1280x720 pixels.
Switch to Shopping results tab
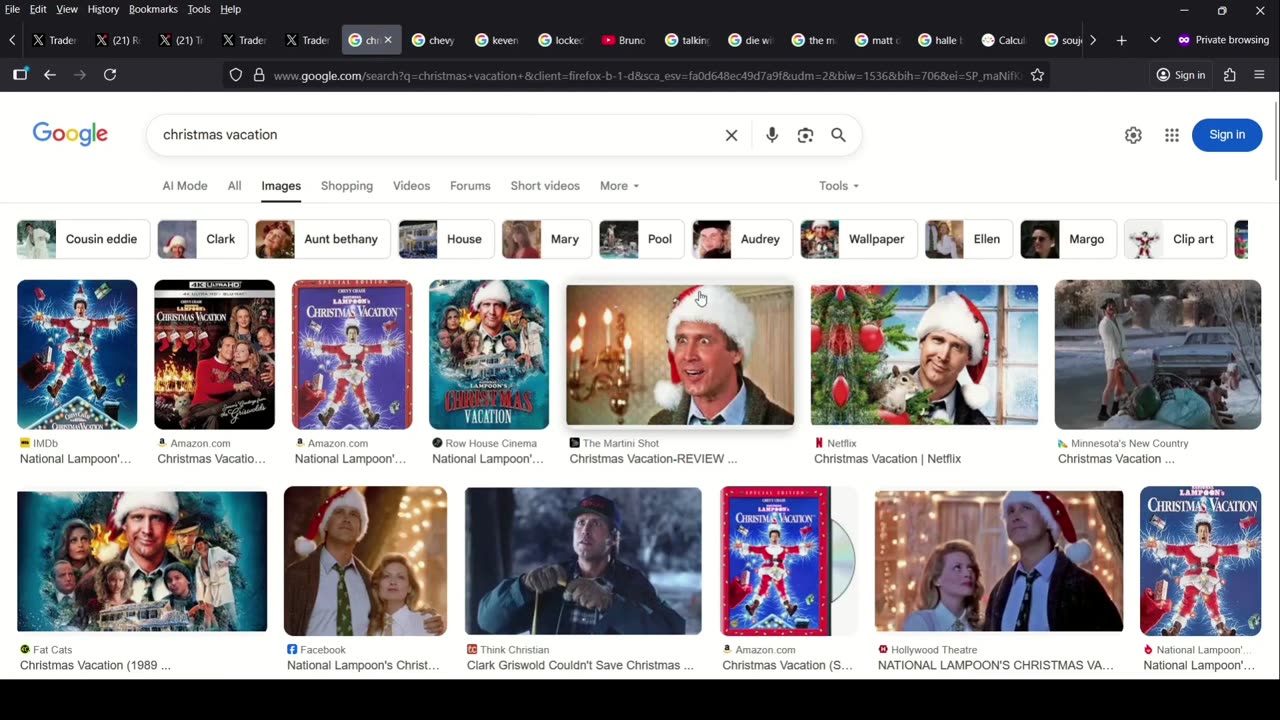click(347, 186)
